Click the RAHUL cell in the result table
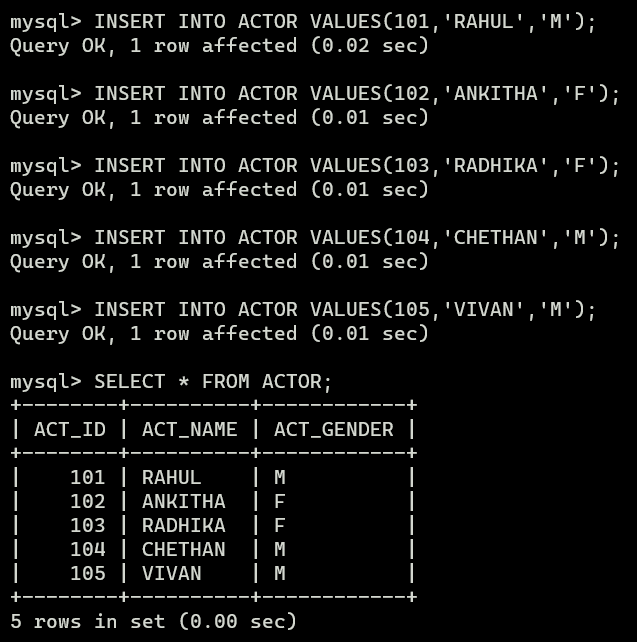Image resolution: width=637 pixels, height=642 pixels. [172, 477]
